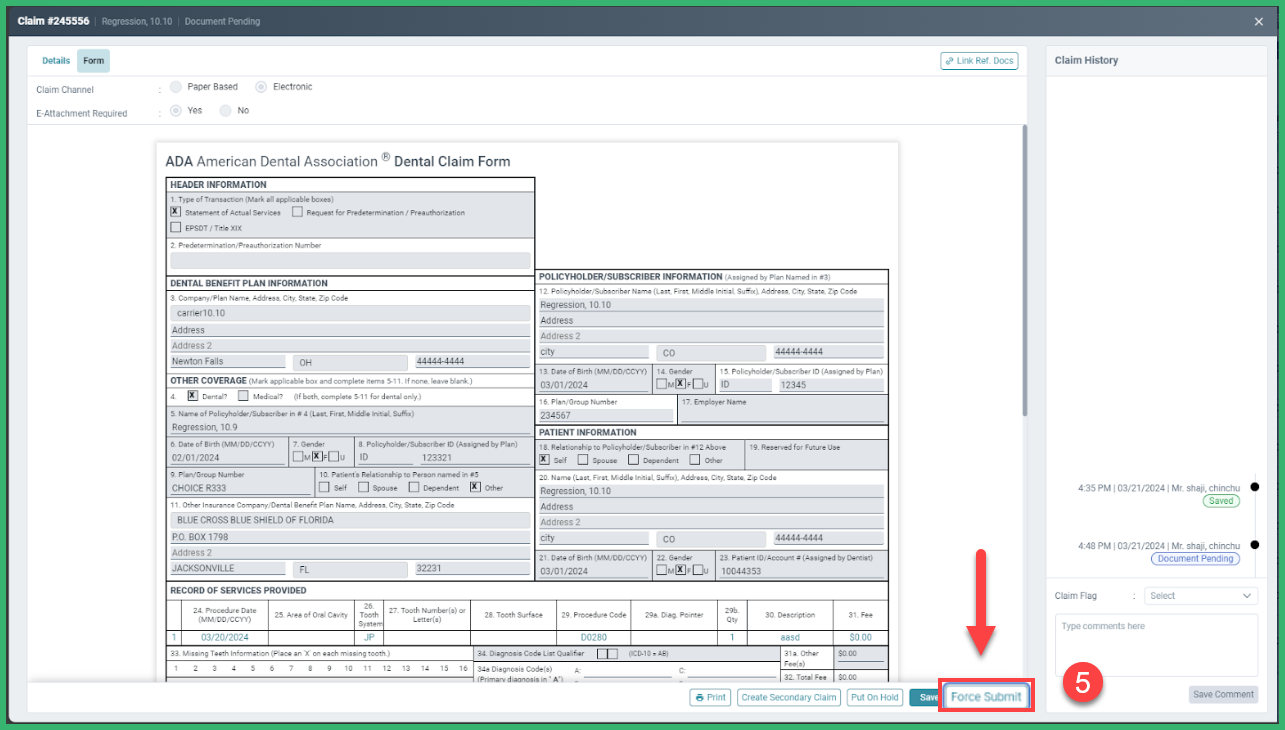Screen dimensions: 1285x730
Task: Mark gender F in field 14
Action: pos(679,384)
